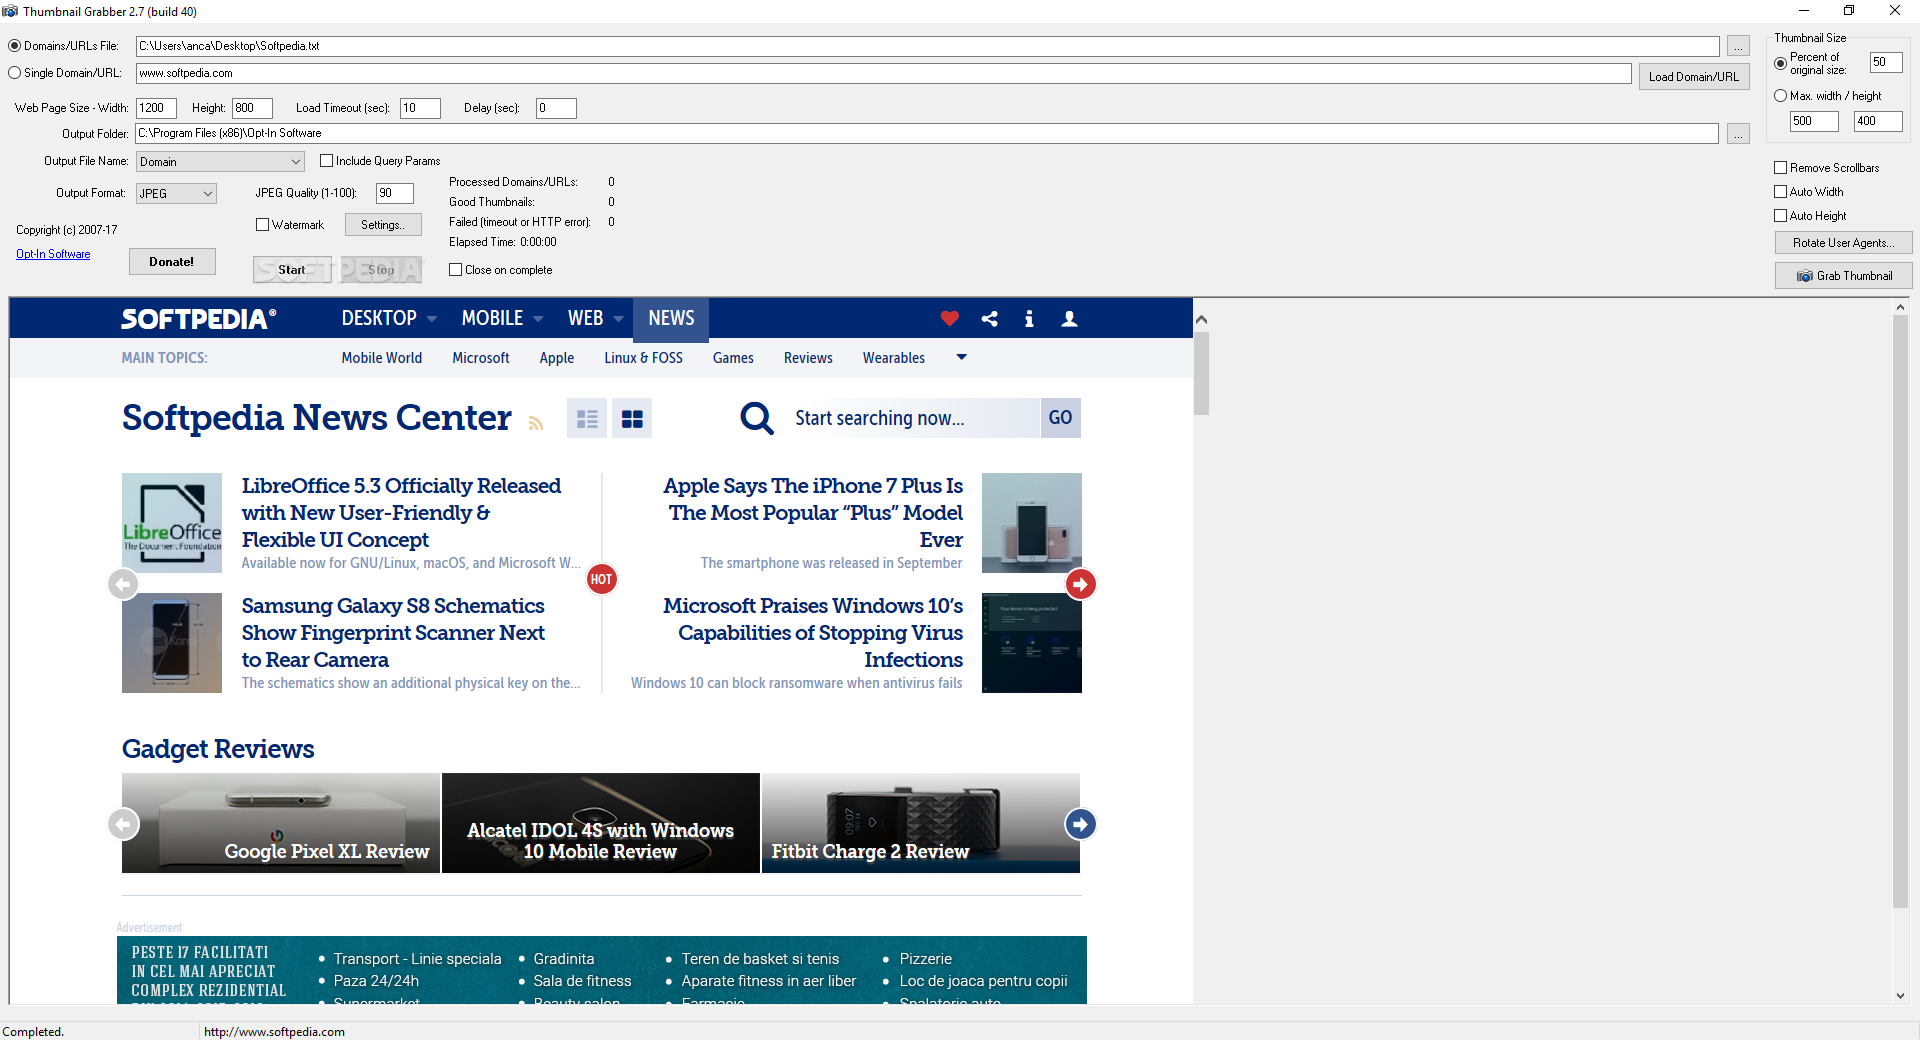This screenshot has height=1040, width=1920.
Task: Expand more main topics arrow
Action: click(x=961, y=357)
